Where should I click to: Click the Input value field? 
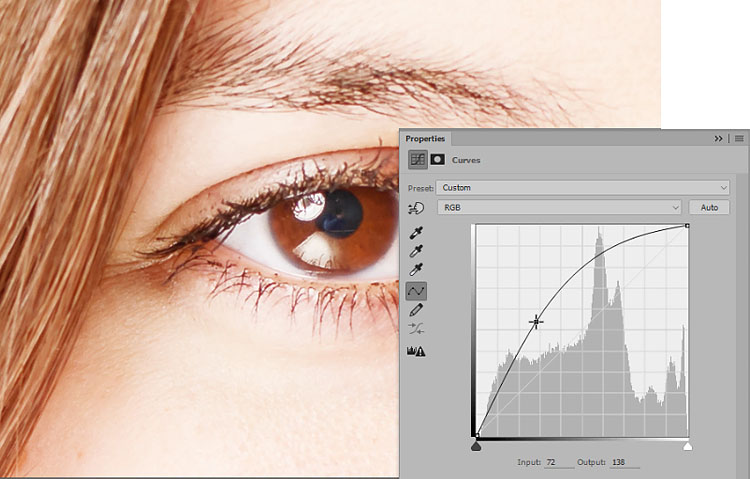(x=559, y=462)
